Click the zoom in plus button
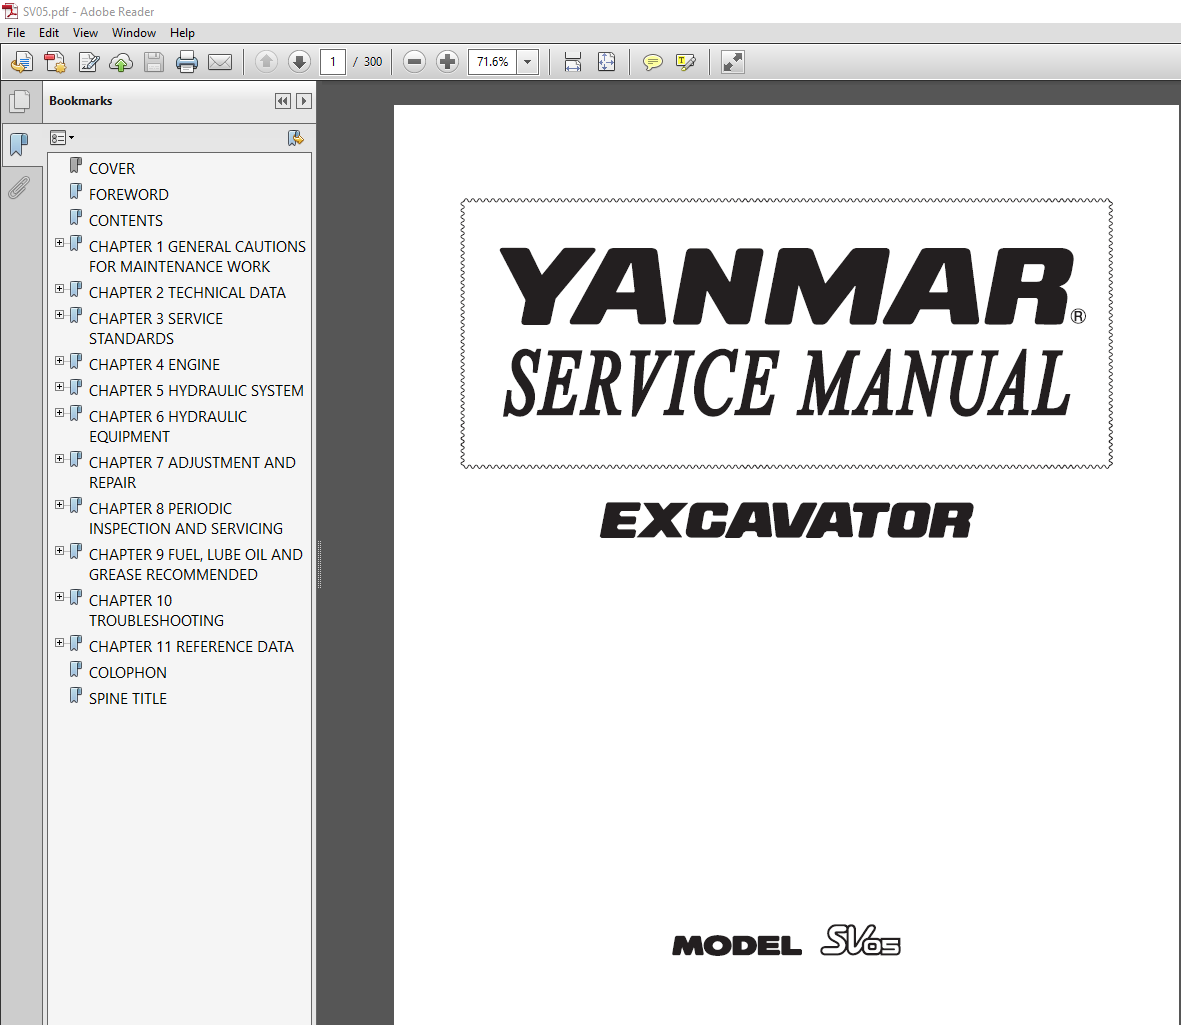The height and width of the screenshot is (1025, 1181). point(447,62)
